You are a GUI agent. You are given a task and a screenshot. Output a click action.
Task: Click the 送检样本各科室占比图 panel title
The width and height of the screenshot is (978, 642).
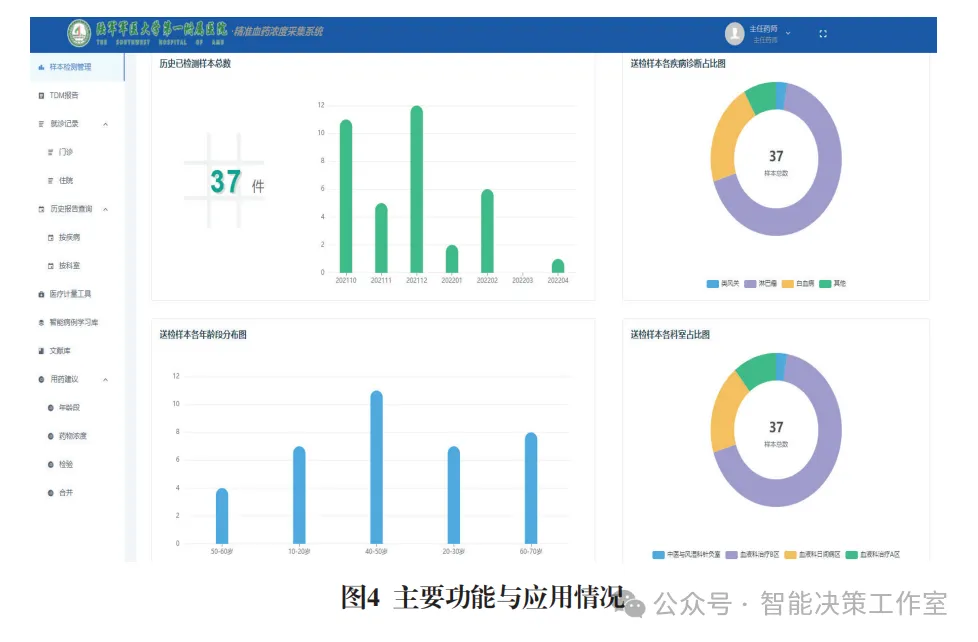[x=670, y=335]
